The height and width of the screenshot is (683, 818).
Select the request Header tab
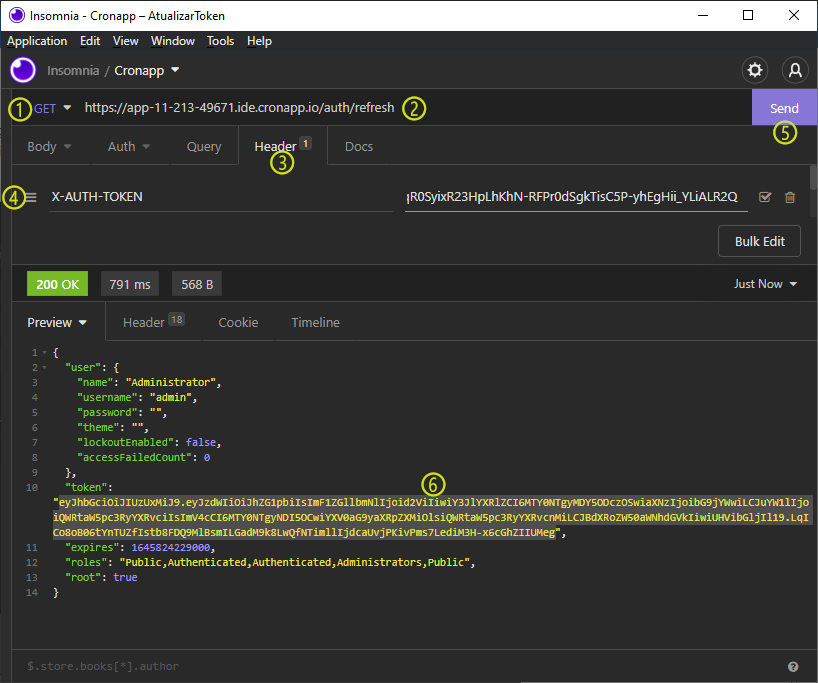click(x=283, y=146)
